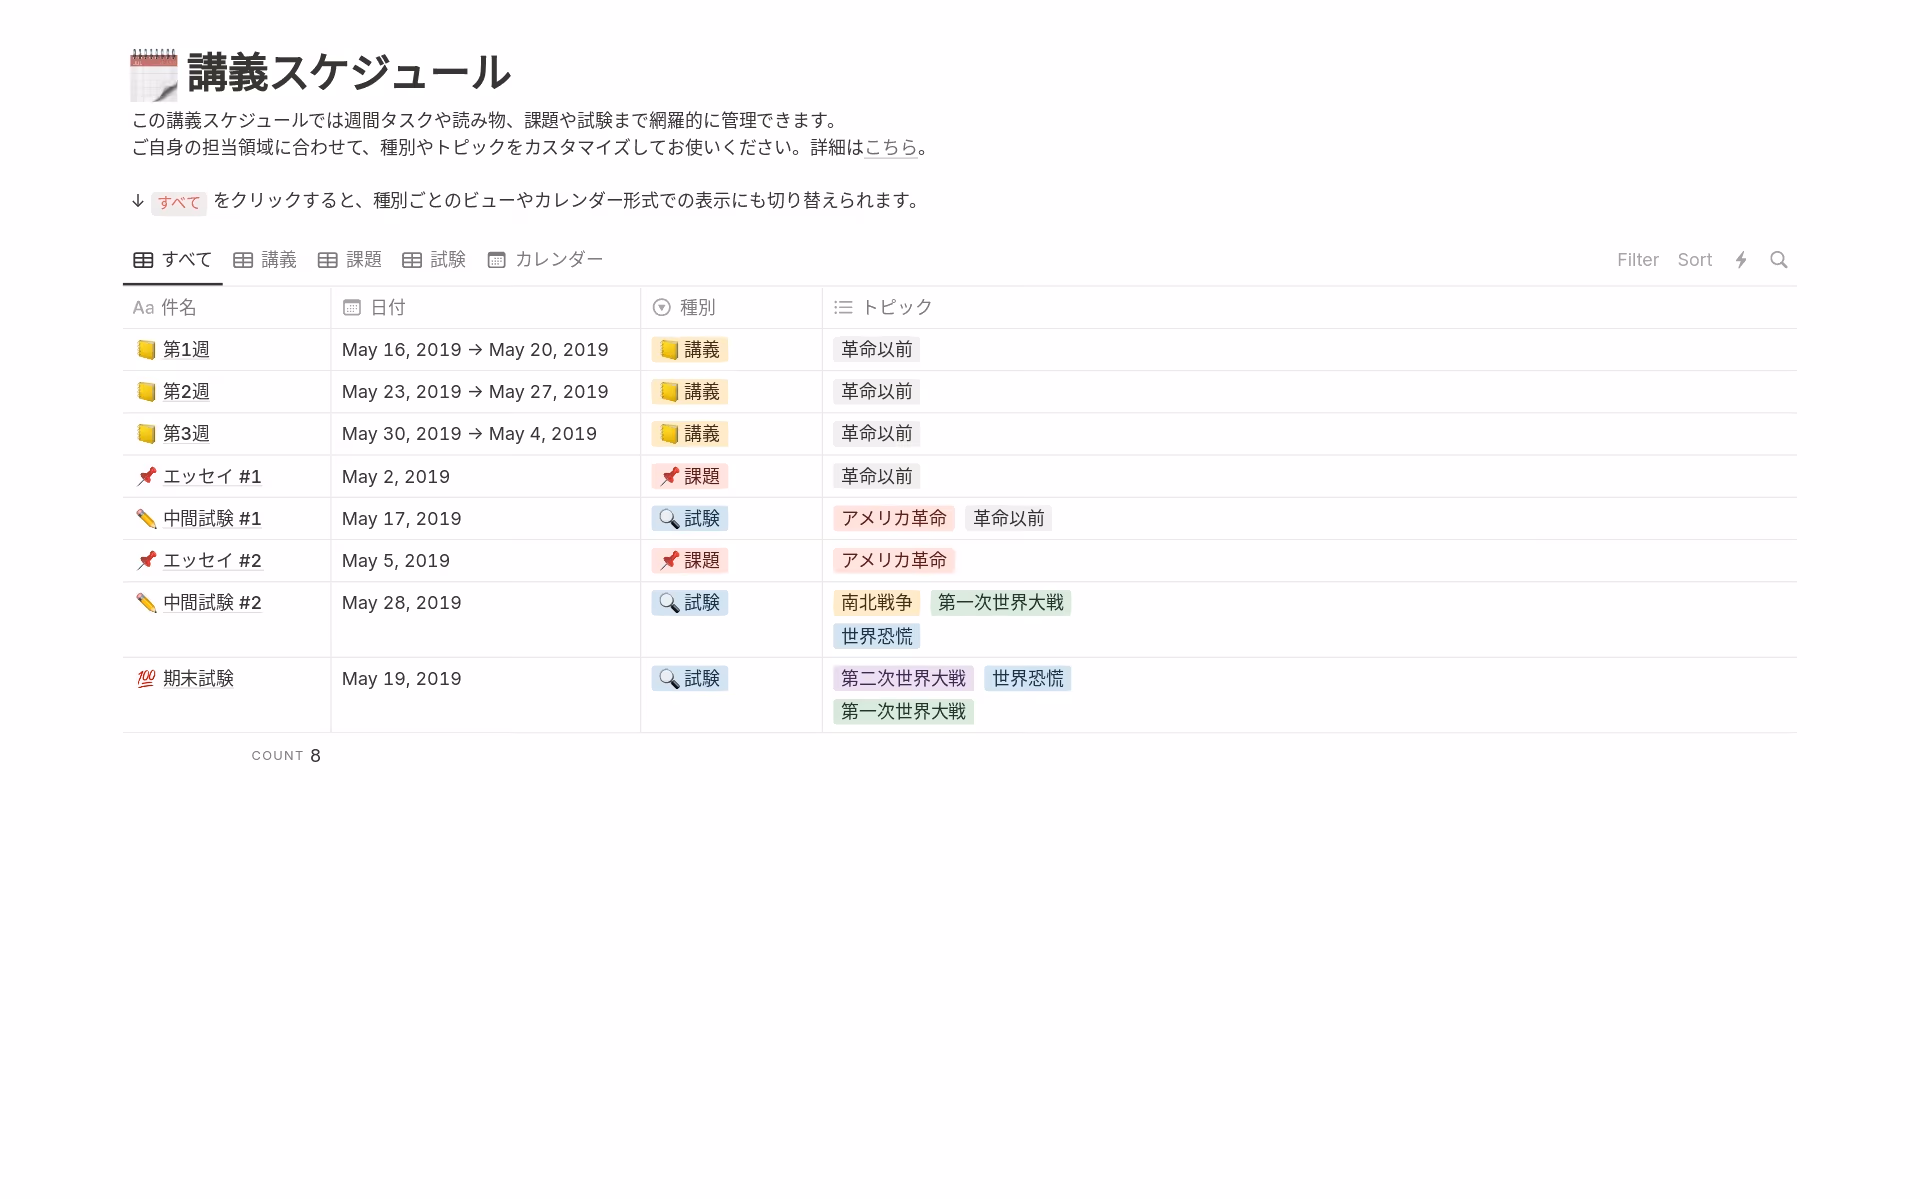Click the calendar icon in 日付 header

352,308
